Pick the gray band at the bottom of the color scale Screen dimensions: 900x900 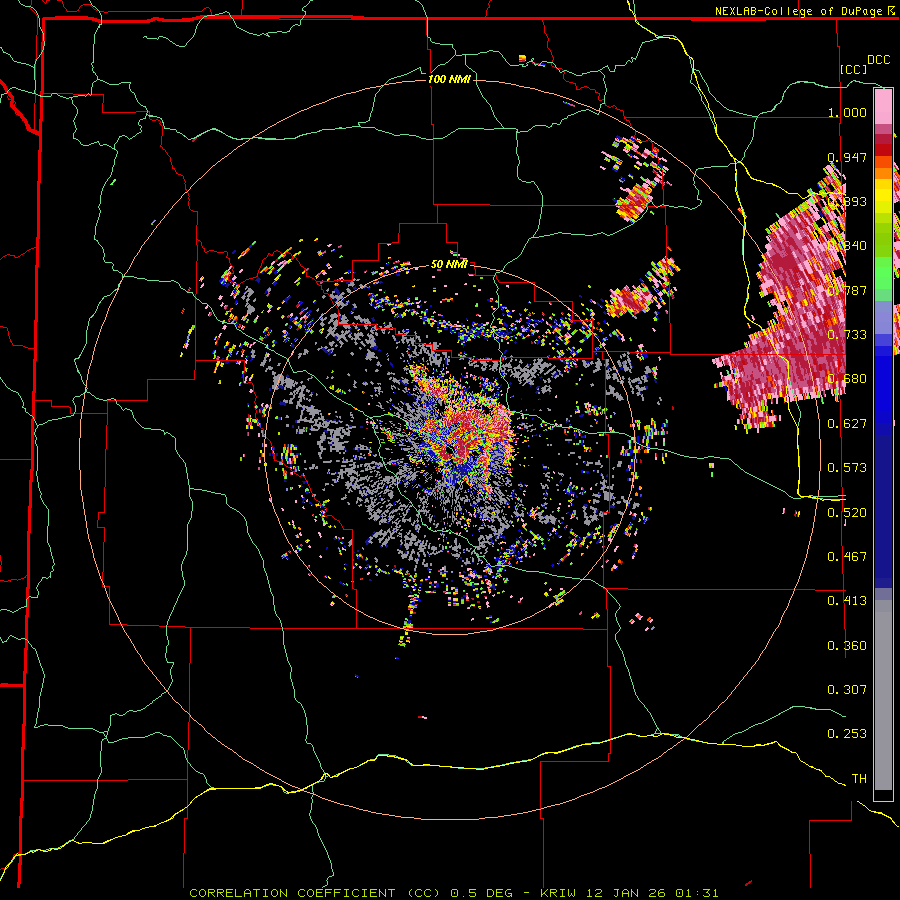[x=883, y=695]
